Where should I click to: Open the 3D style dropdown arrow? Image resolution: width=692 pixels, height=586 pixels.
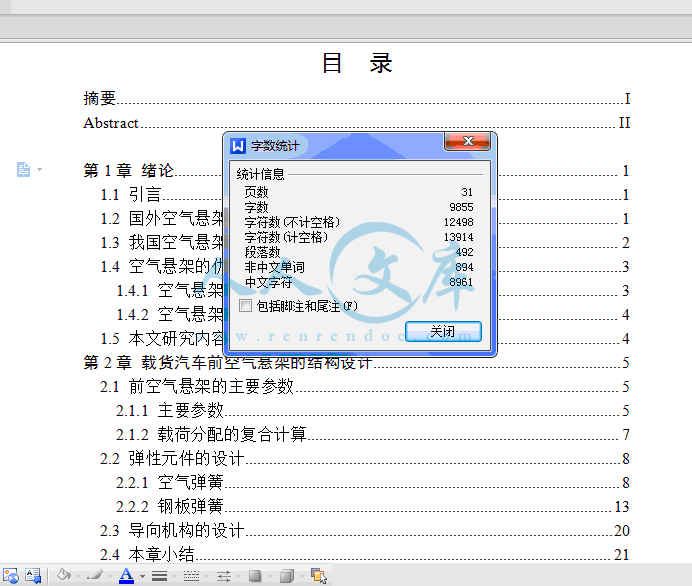point(302,576)
